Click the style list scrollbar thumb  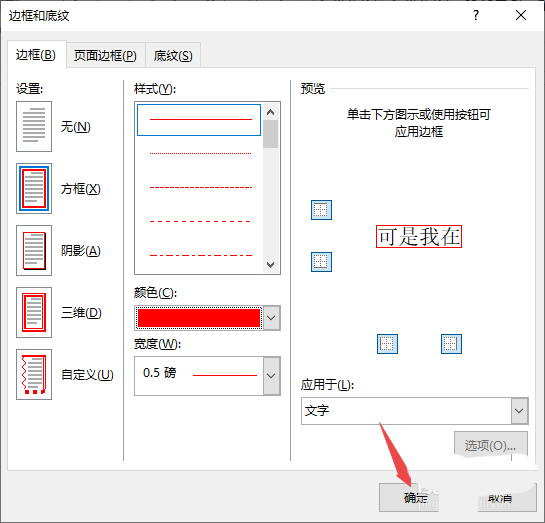[270, 134]
